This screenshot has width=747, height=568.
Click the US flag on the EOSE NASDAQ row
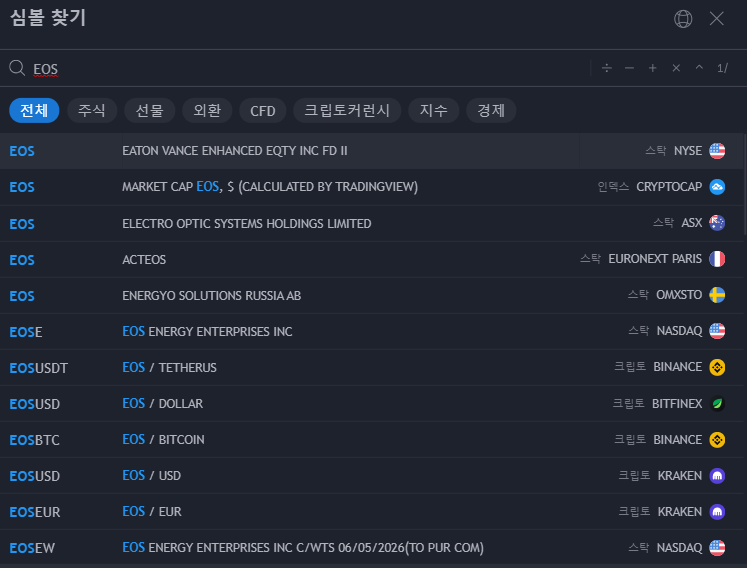point(717,331)
